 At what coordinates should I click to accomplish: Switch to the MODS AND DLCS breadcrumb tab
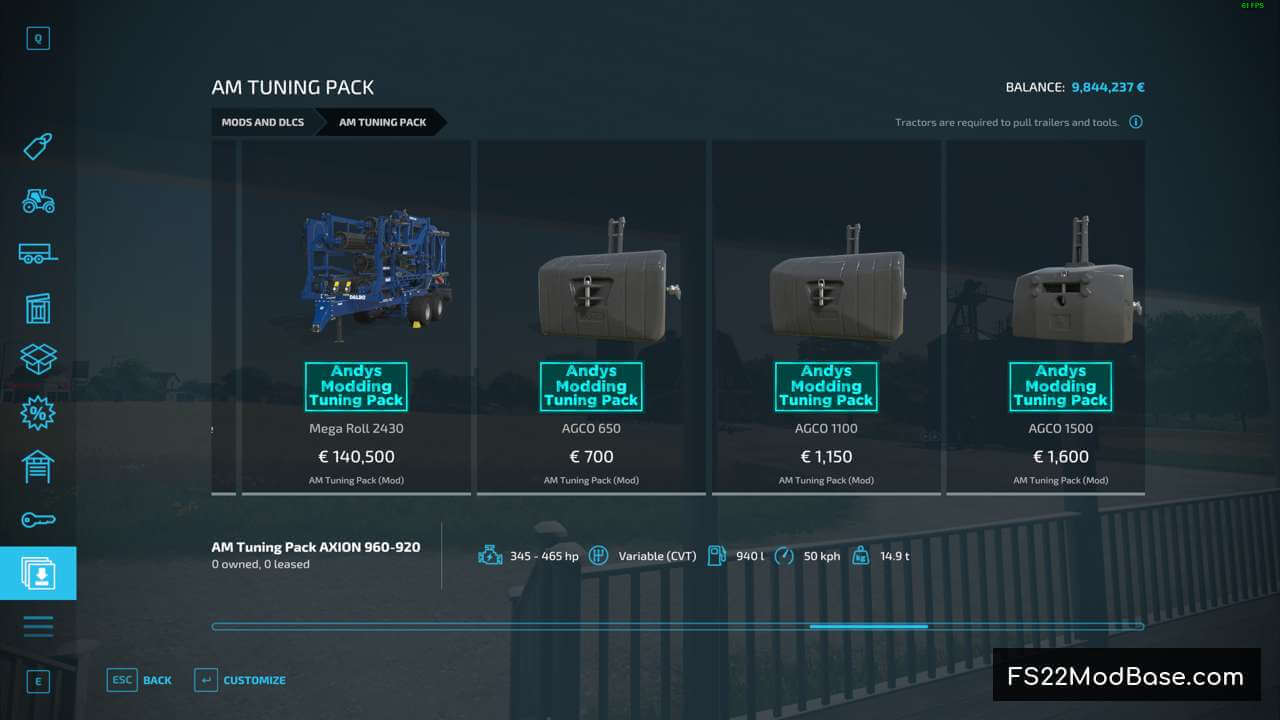click(263, 122)
